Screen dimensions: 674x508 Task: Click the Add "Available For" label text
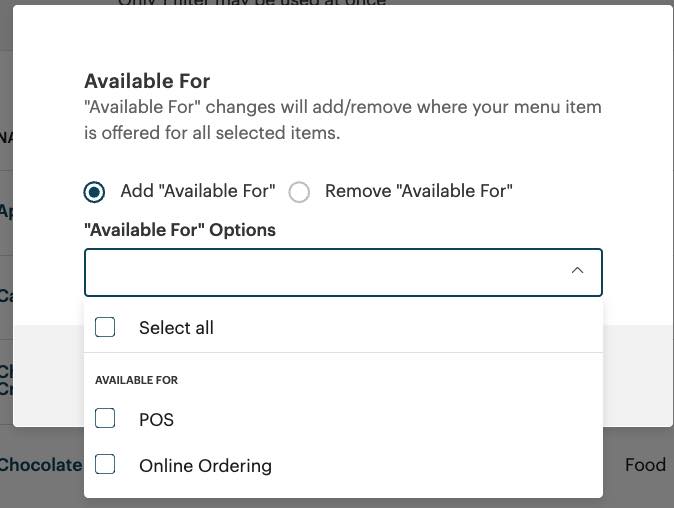click(197, 191)
